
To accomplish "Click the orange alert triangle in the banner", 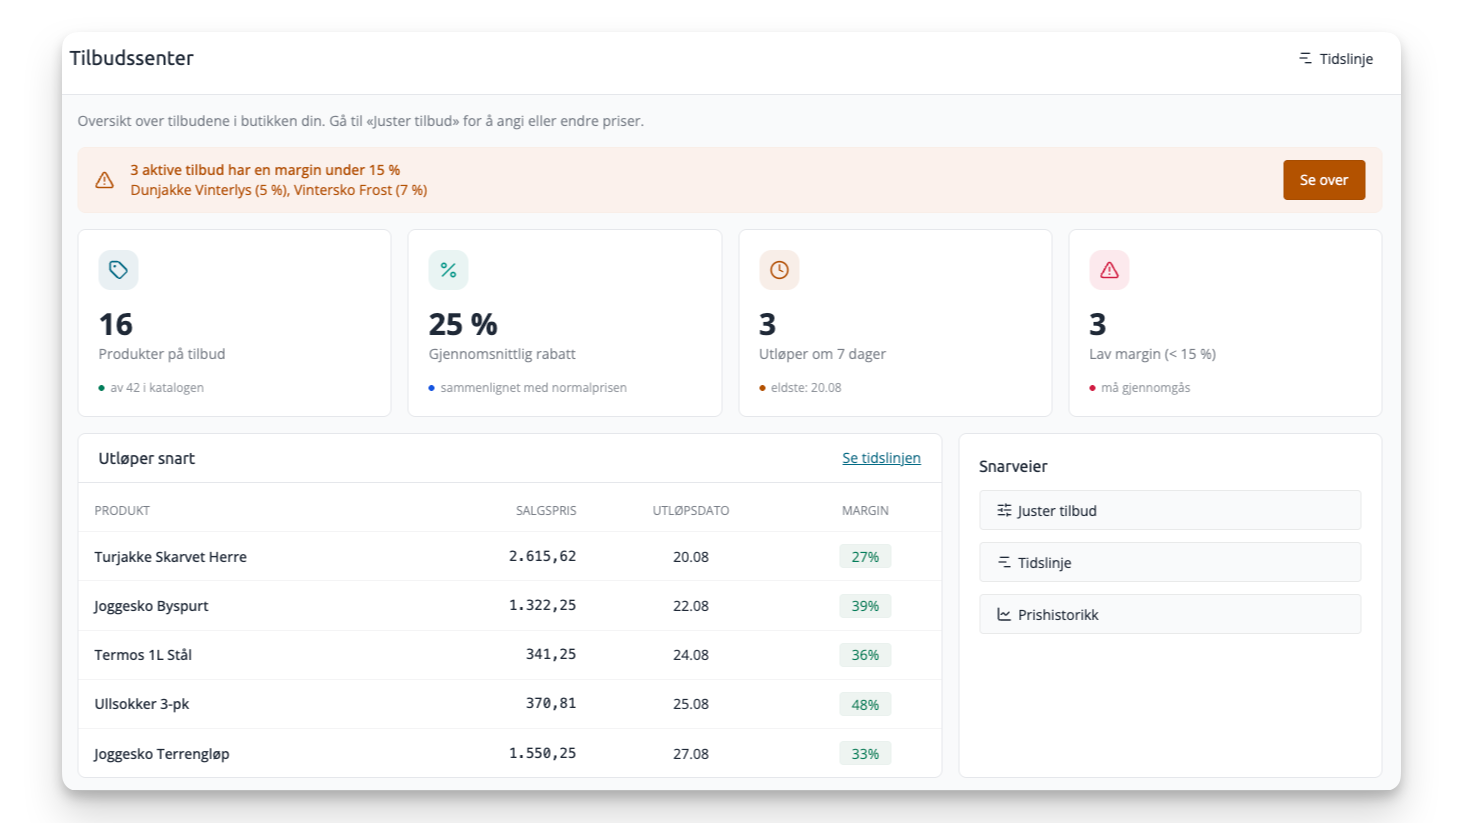I will point(104,180).
